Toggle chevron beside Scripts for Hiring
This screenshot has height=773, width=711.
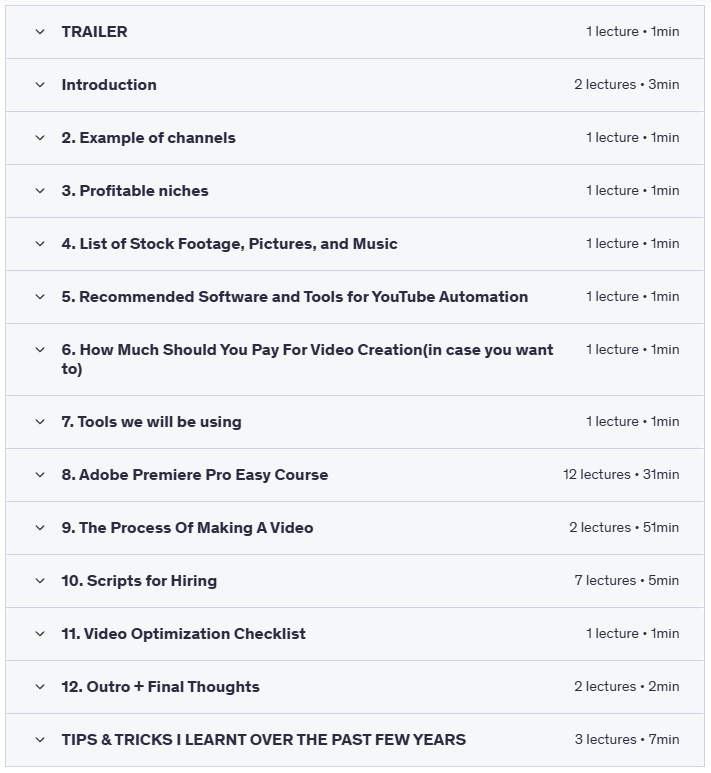(40, 581)
